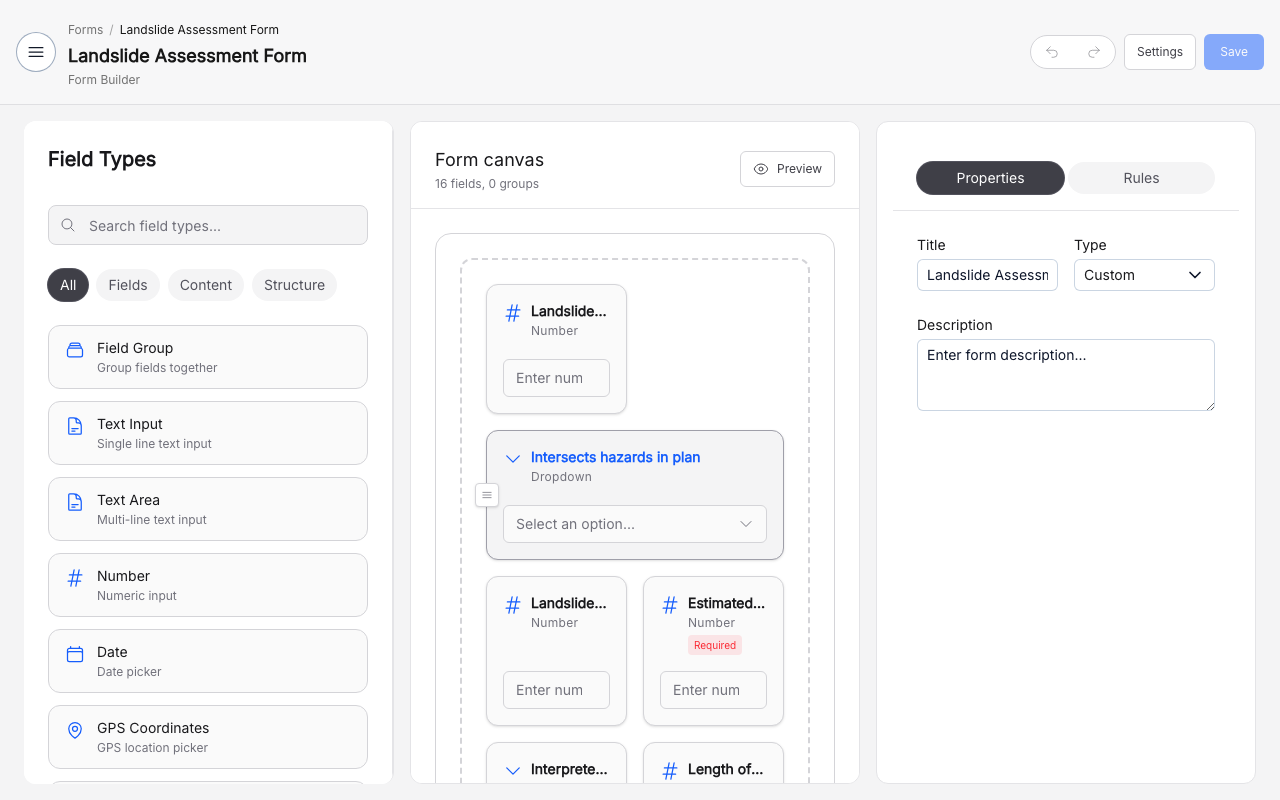The width and height of the screenshot is (1280, 800).
Task: Click the Forms breadcrumb link
Action: 85,30
